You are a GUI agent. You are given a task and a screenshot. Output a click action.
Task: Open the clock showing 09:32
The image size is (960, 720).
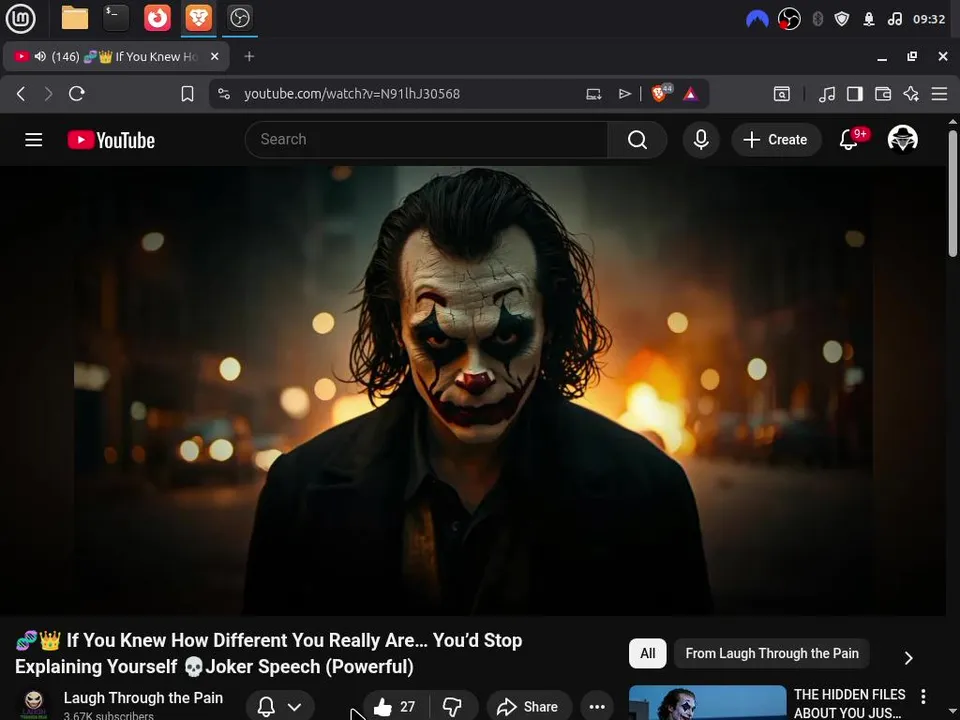[929, 19]
